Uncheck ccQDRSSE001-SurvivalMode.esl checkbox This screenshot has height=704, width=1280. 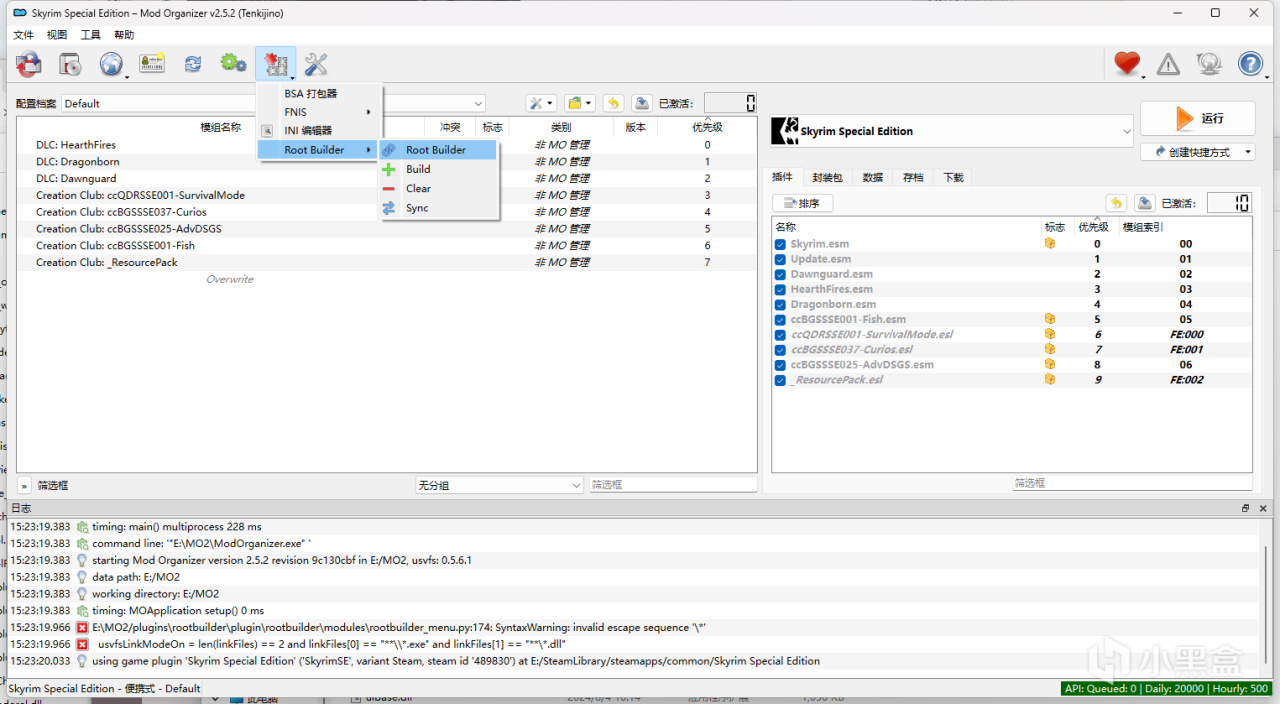pos(780,334)
